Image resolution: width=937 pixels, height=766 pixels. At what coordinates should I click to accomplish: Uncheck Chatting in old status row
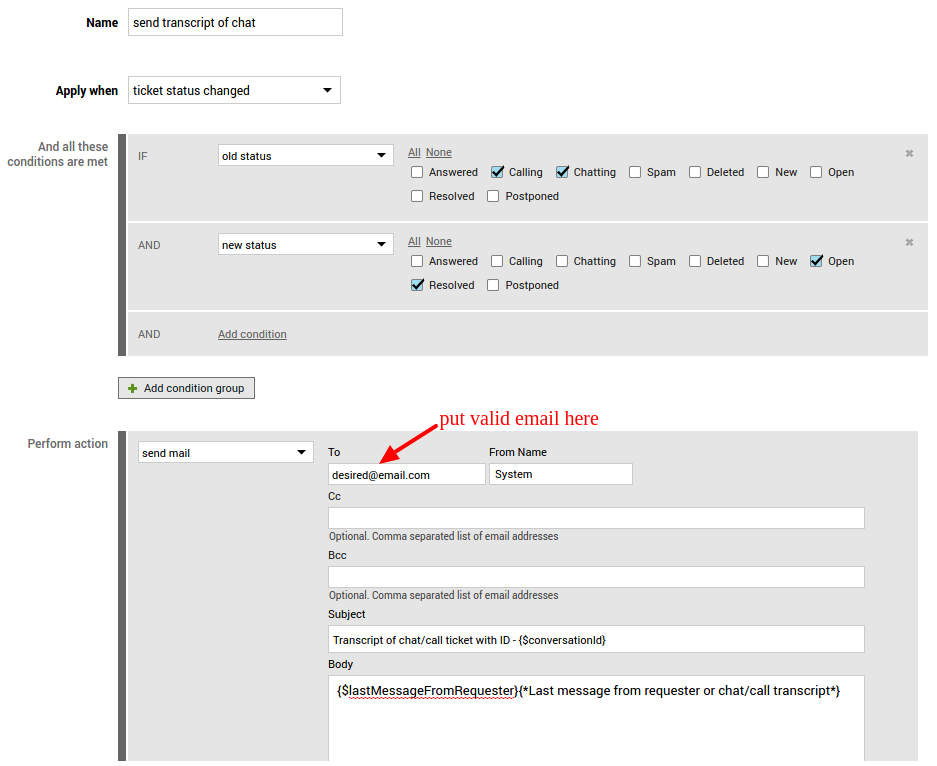coord(562,172)
